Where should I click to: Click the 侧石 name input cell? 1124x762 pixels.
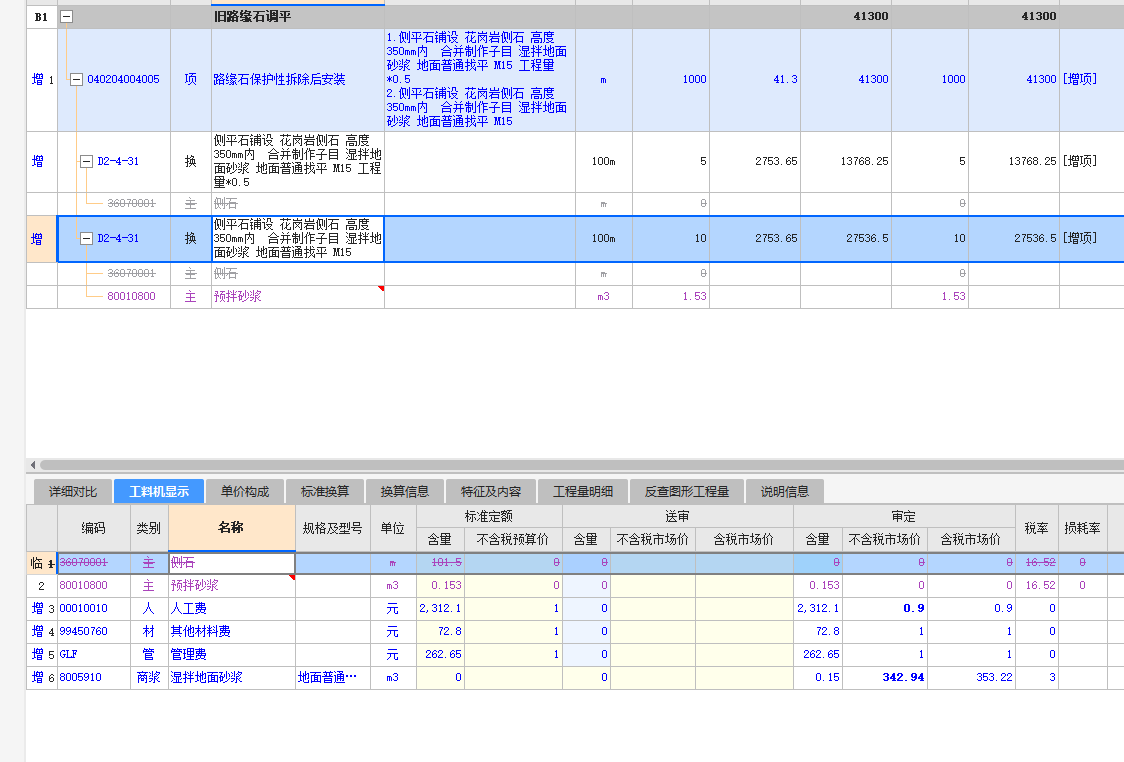[x=232, y=563]
